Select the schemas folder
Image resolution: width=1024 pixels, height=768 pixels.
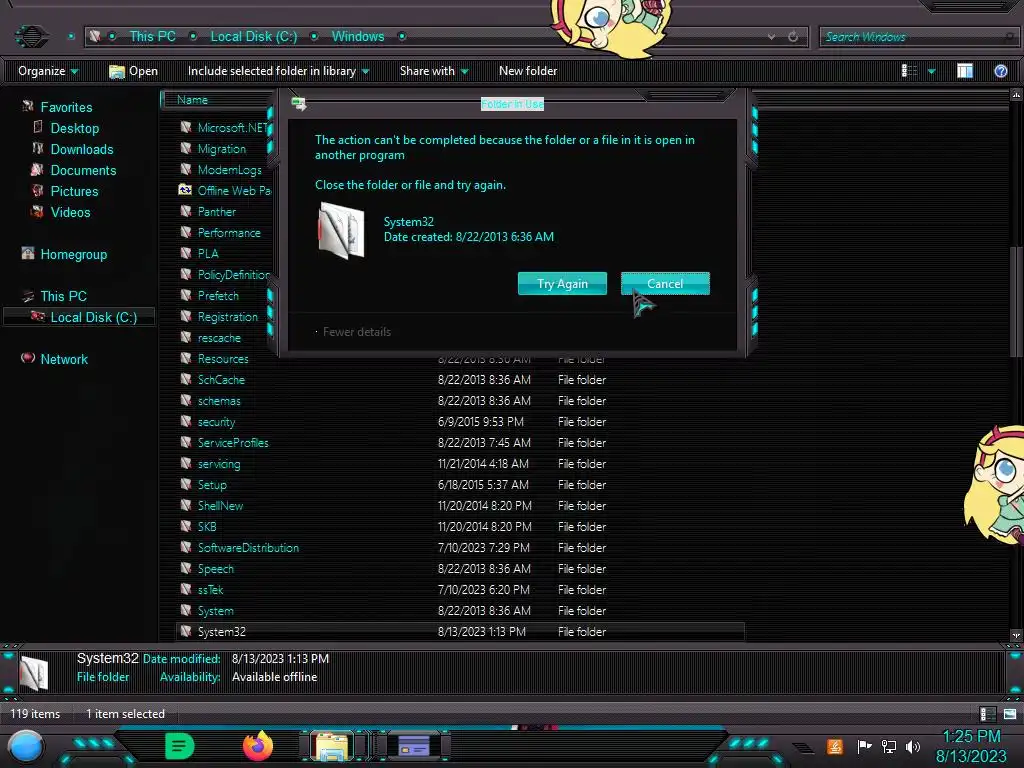click(x=219, y=400)
